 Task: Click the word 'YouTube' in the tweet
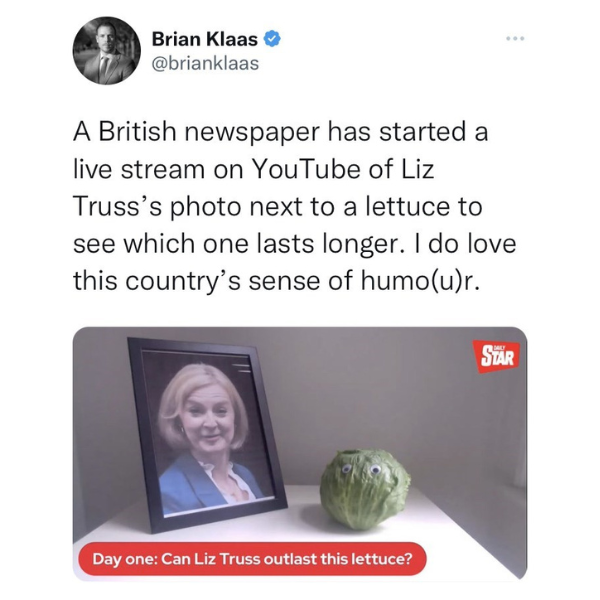305,169
